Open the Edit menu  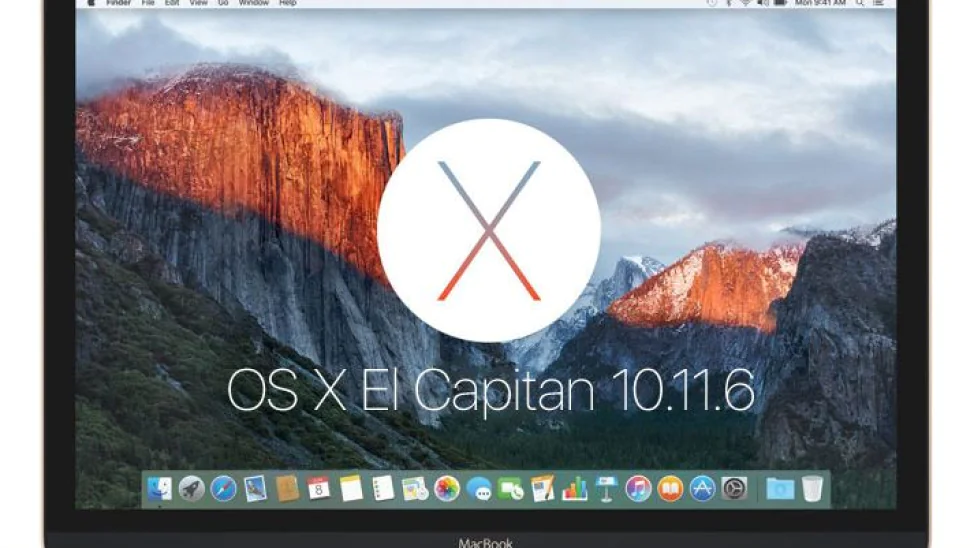click(x=172, y=2)
